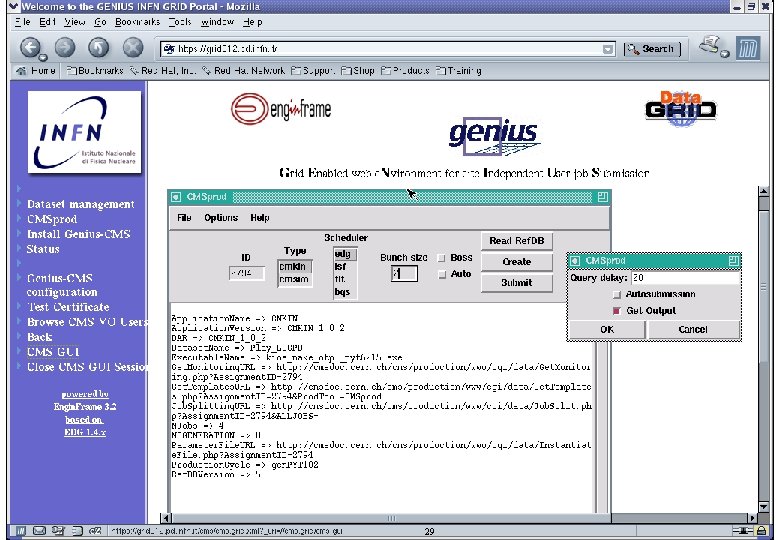Click the page horizontal scrollbar thumb

click(x=392, y=518)
